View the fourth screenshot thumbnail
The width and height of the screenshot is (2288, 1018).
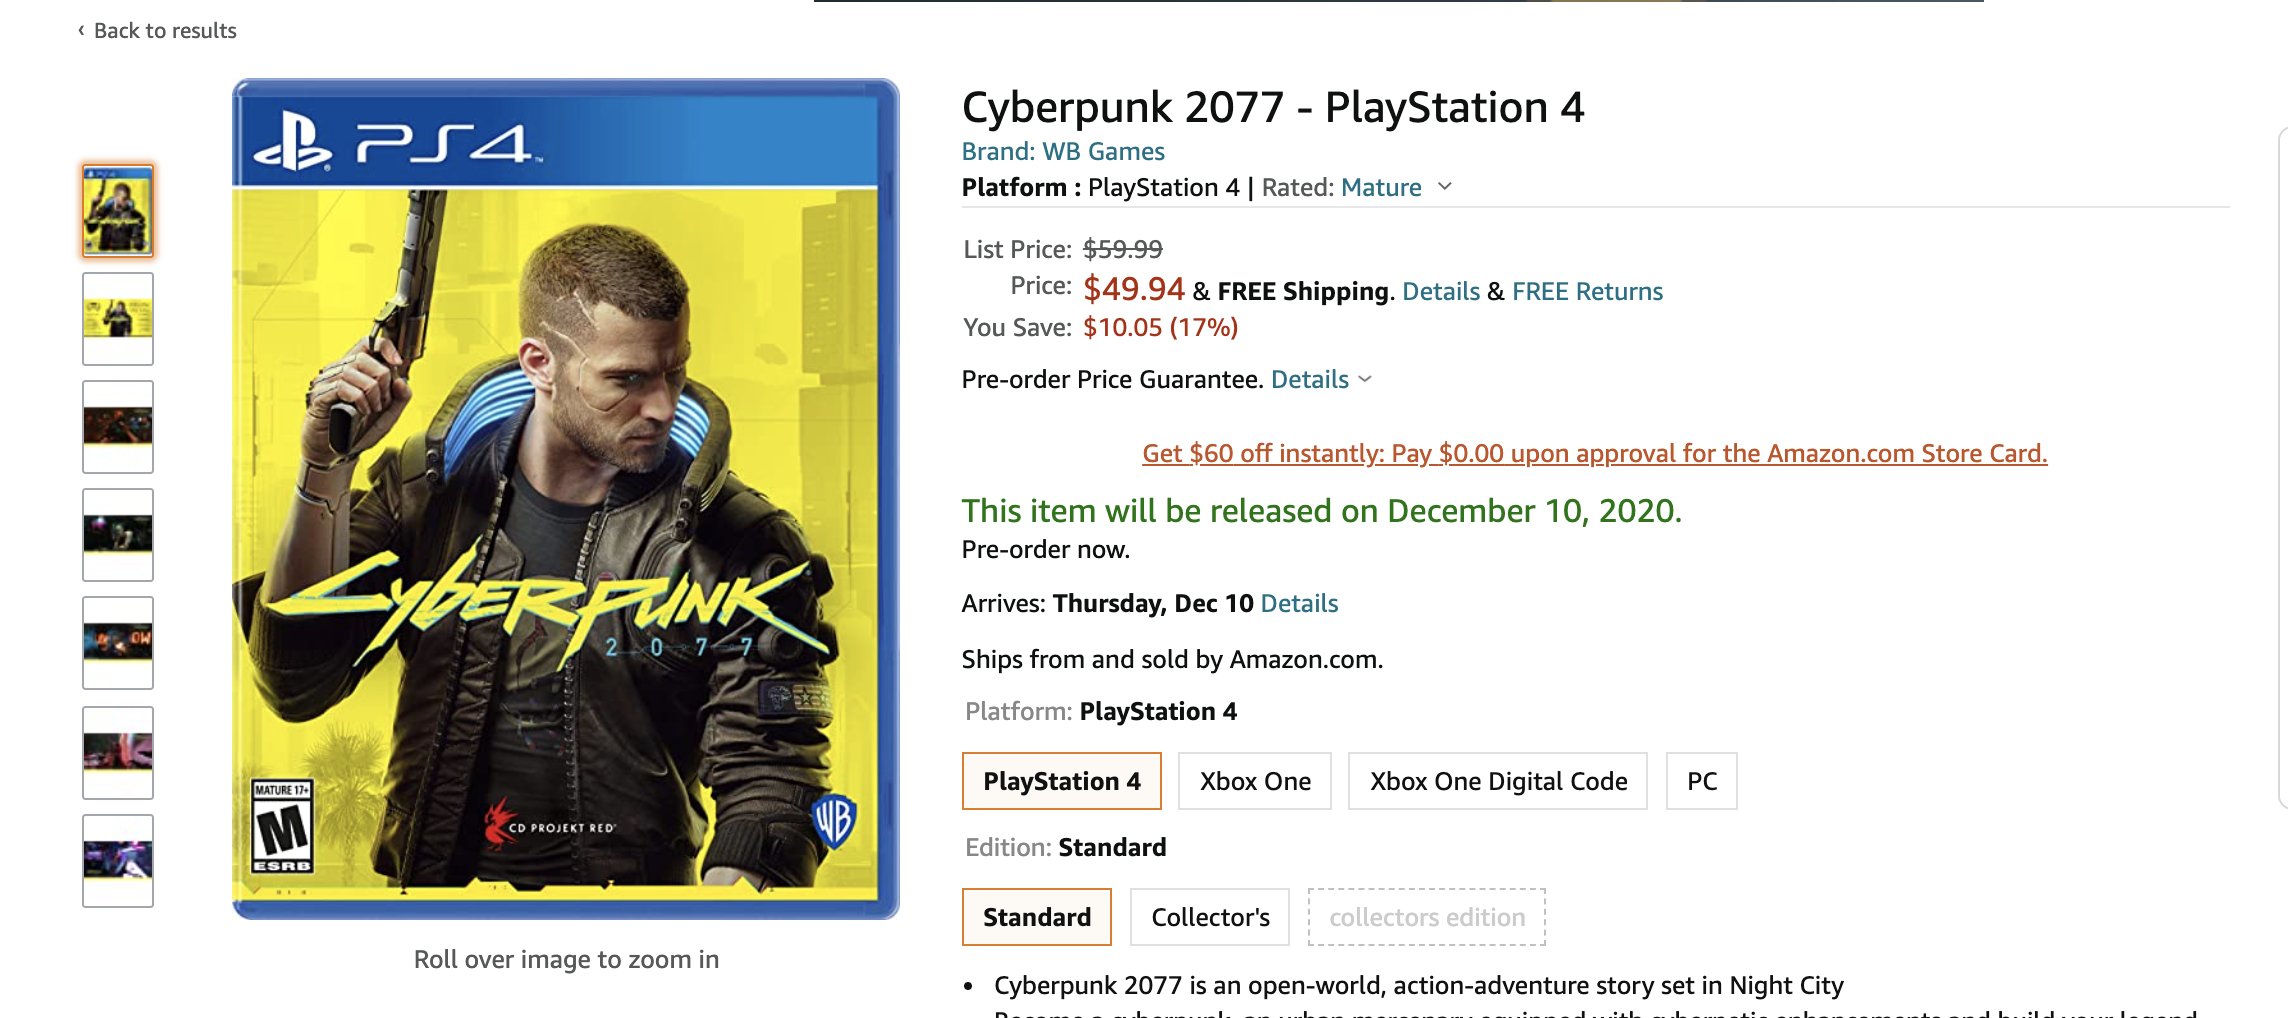[118, 535]
